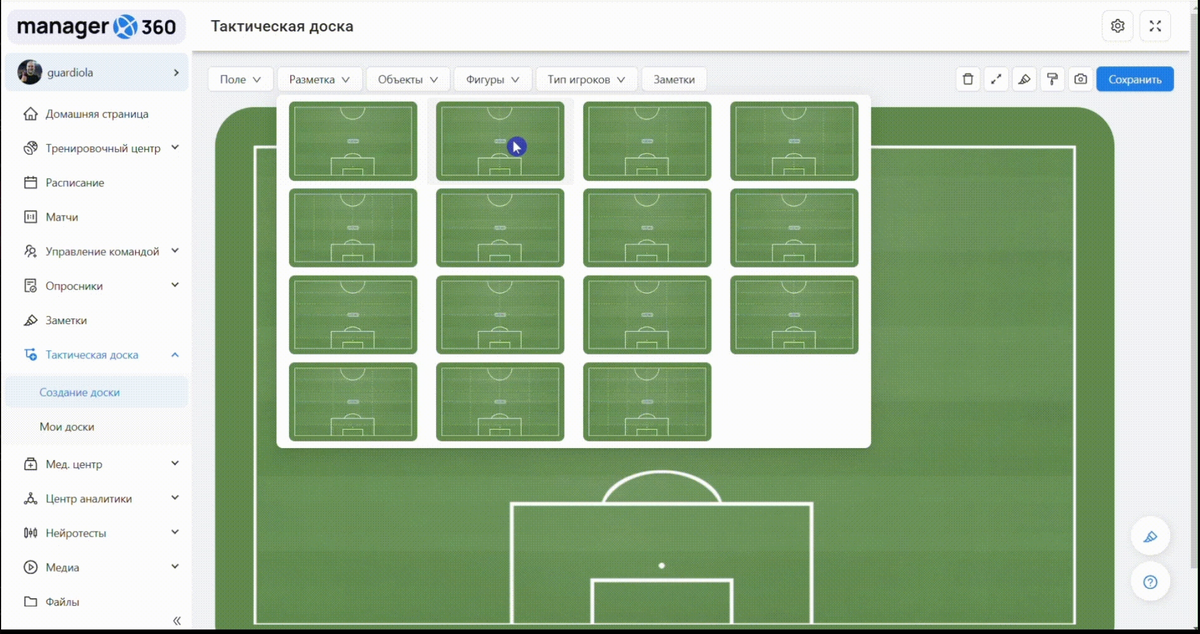Select the first field thumbnail in the top row
The height and width of the screenshot is (634, 1200).
click(353, 141)
